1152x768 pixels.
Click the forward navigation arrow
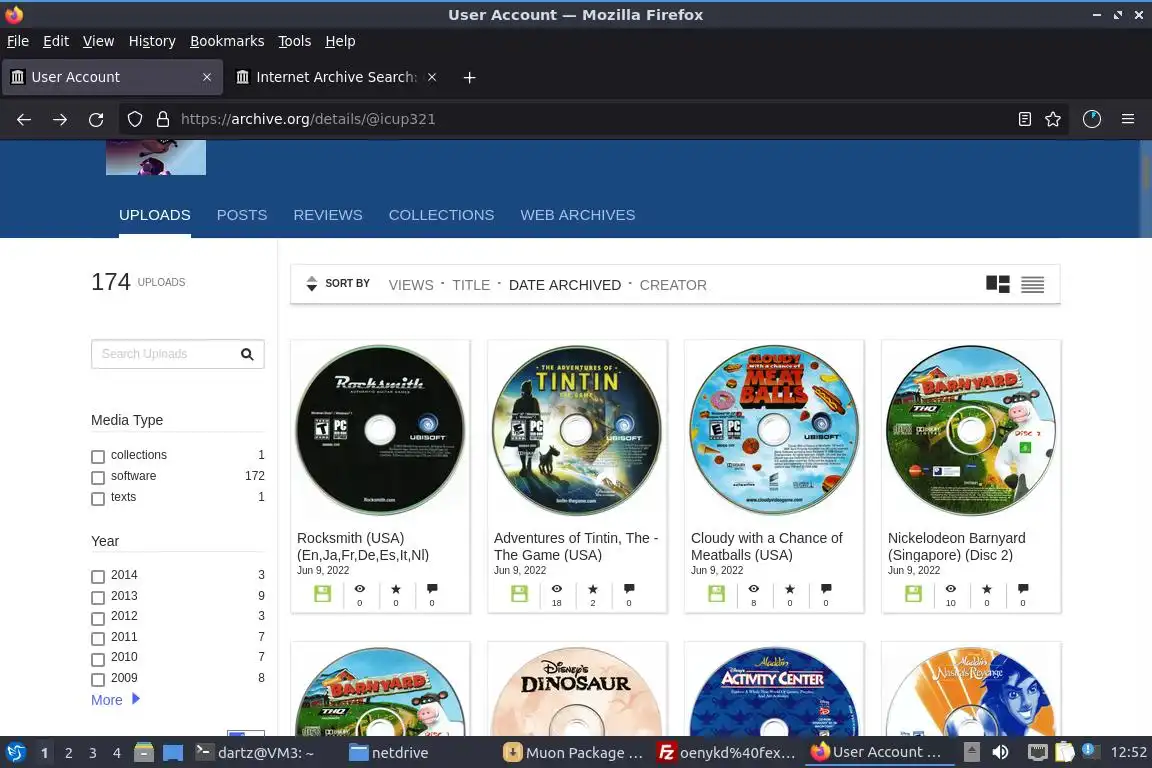click(60, 119)
